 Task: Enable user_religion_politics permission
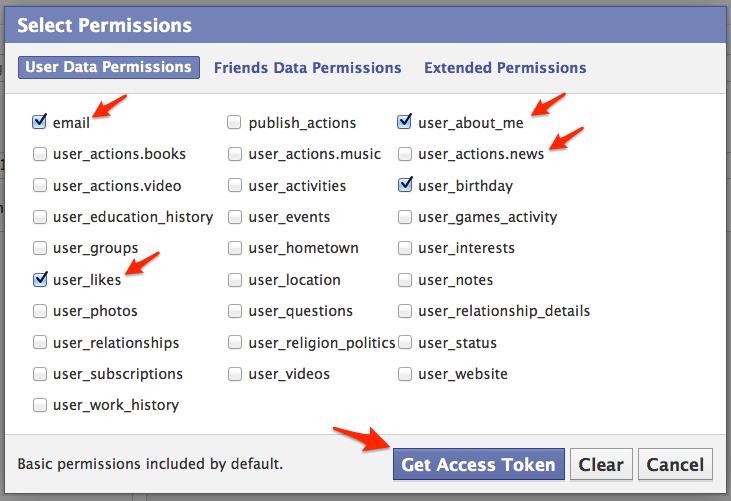pos(234,342)
